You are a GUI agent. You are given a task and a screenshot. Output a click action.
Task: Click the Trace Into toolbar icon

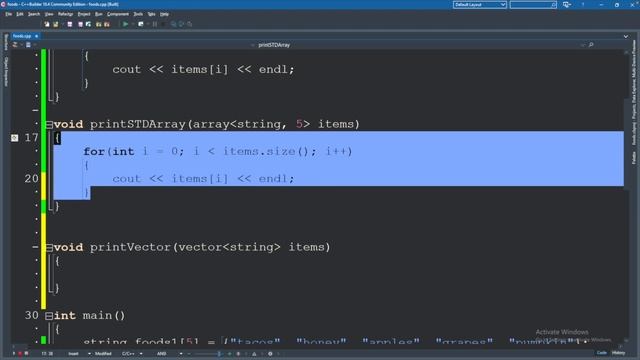[173, 24]
